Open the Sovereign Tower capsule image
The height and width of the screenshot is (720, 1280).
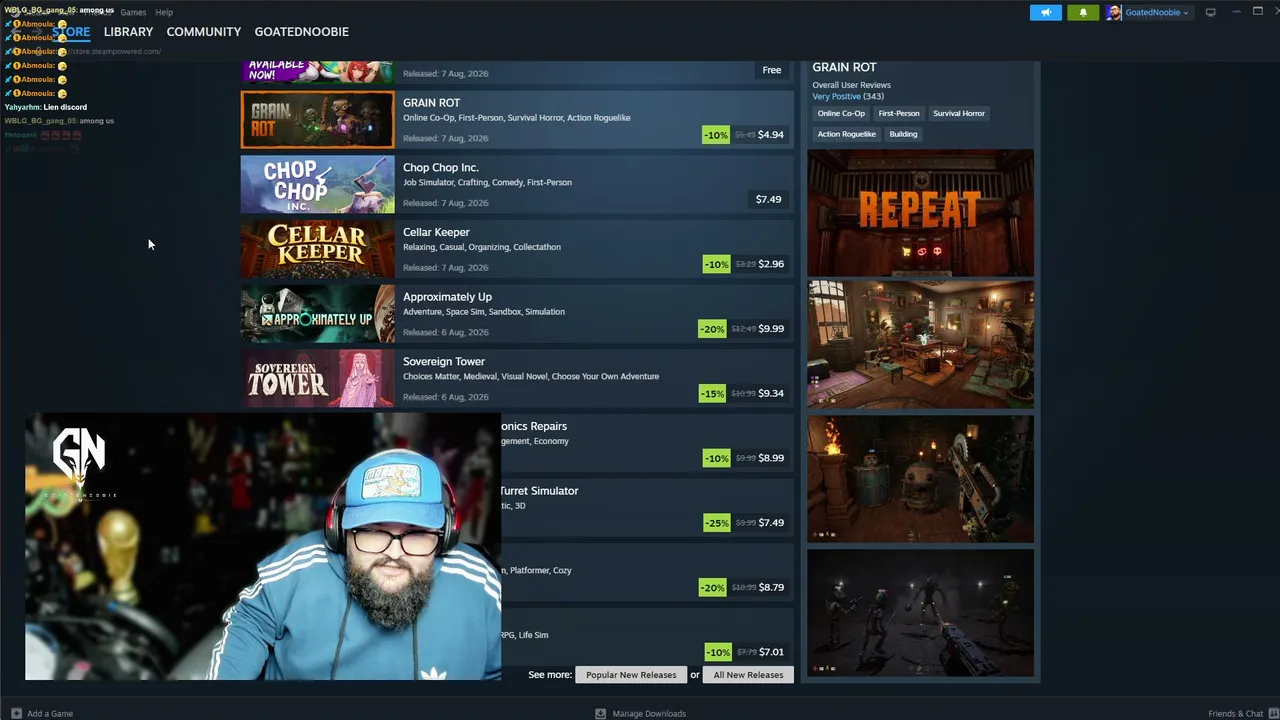318,378
